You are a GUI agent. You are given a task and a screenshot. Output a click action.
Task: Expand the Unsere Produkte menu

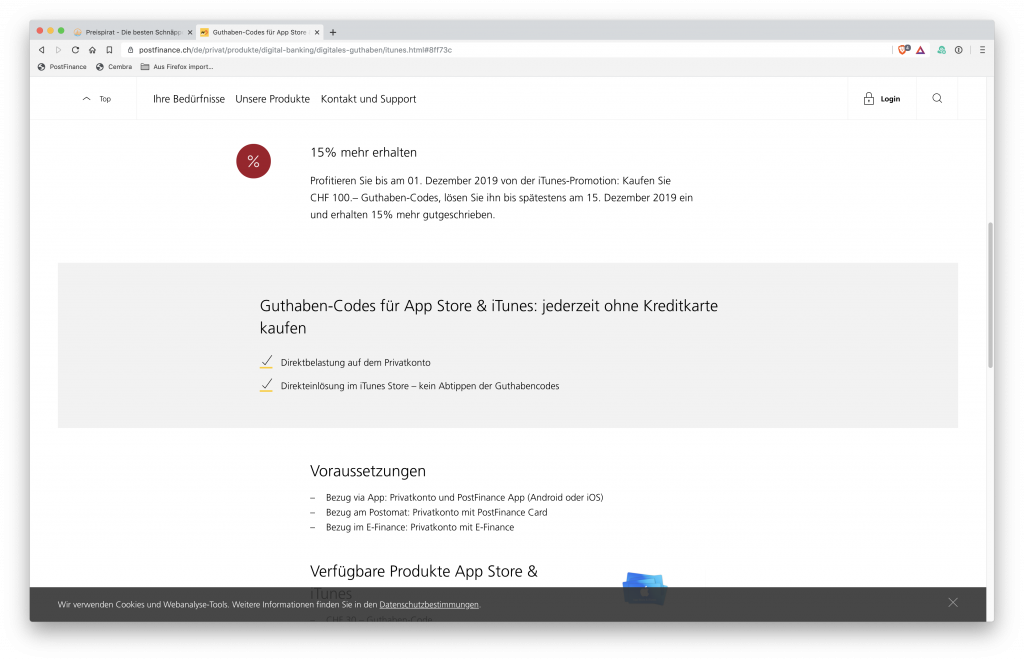pos(272,99)
